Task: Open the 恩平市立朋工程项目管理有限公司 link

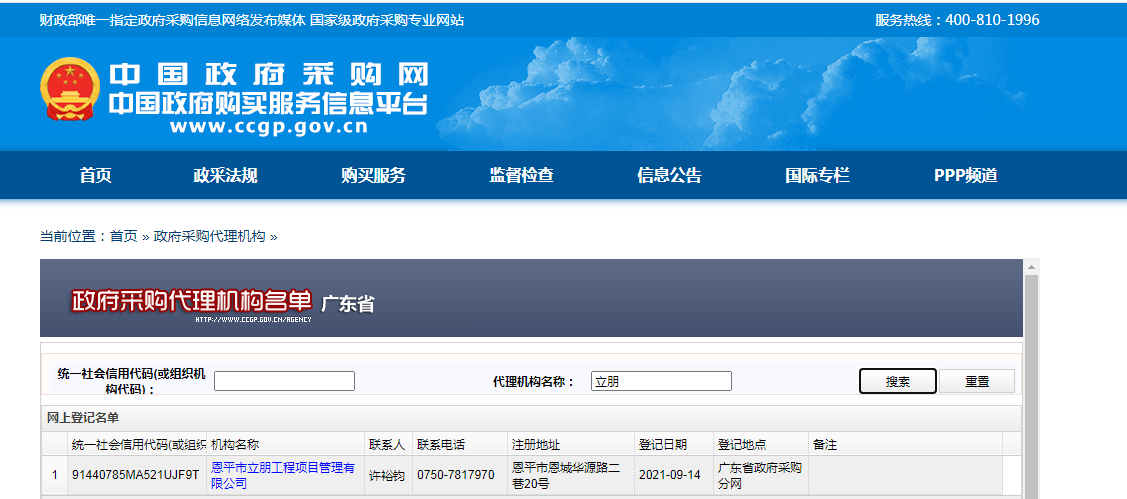Action: (283, 475)
